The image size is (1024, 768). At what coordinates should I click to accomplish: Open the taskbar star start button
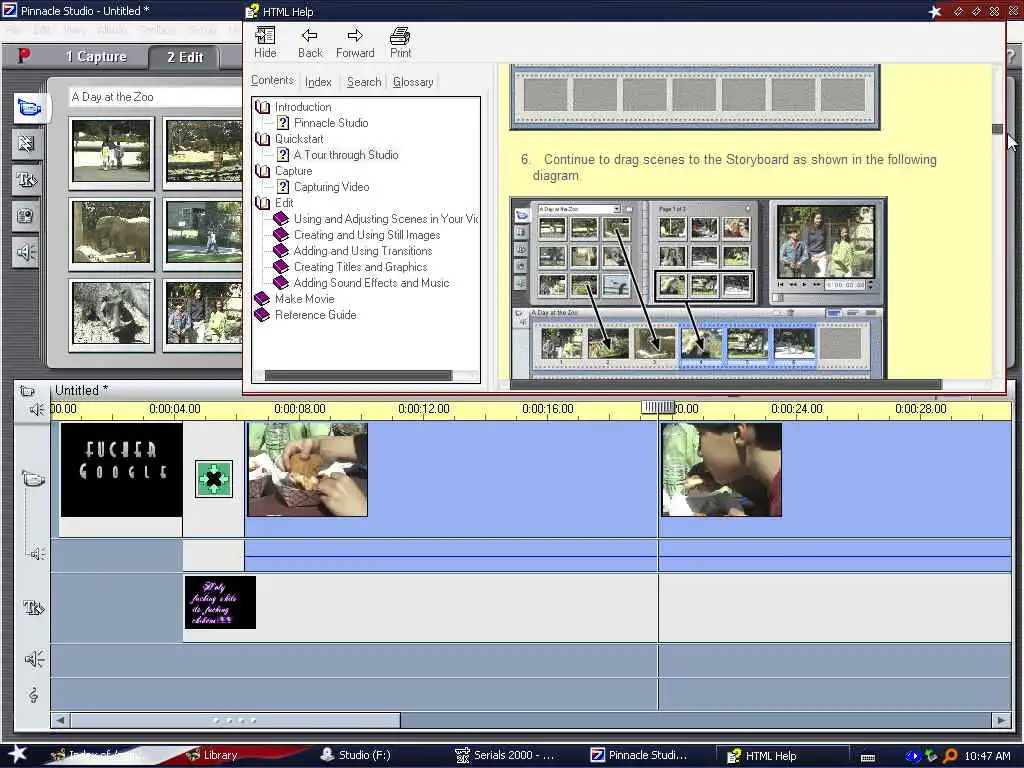17,754
